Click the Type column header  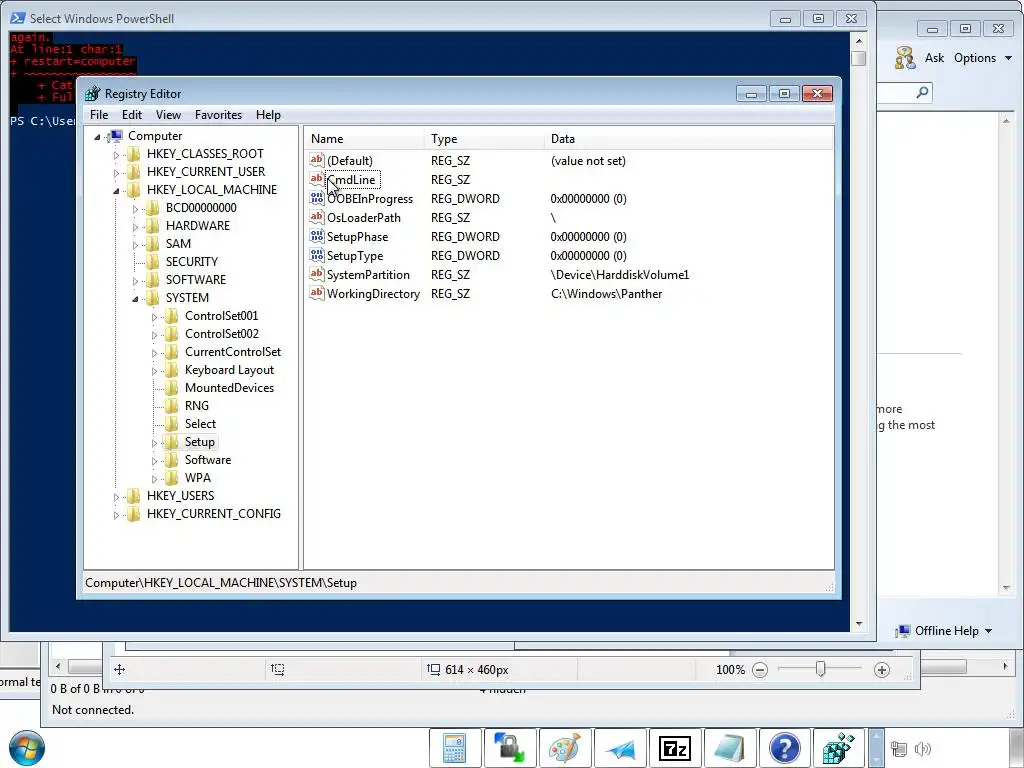pyautogui.click(x=484, y=139)
